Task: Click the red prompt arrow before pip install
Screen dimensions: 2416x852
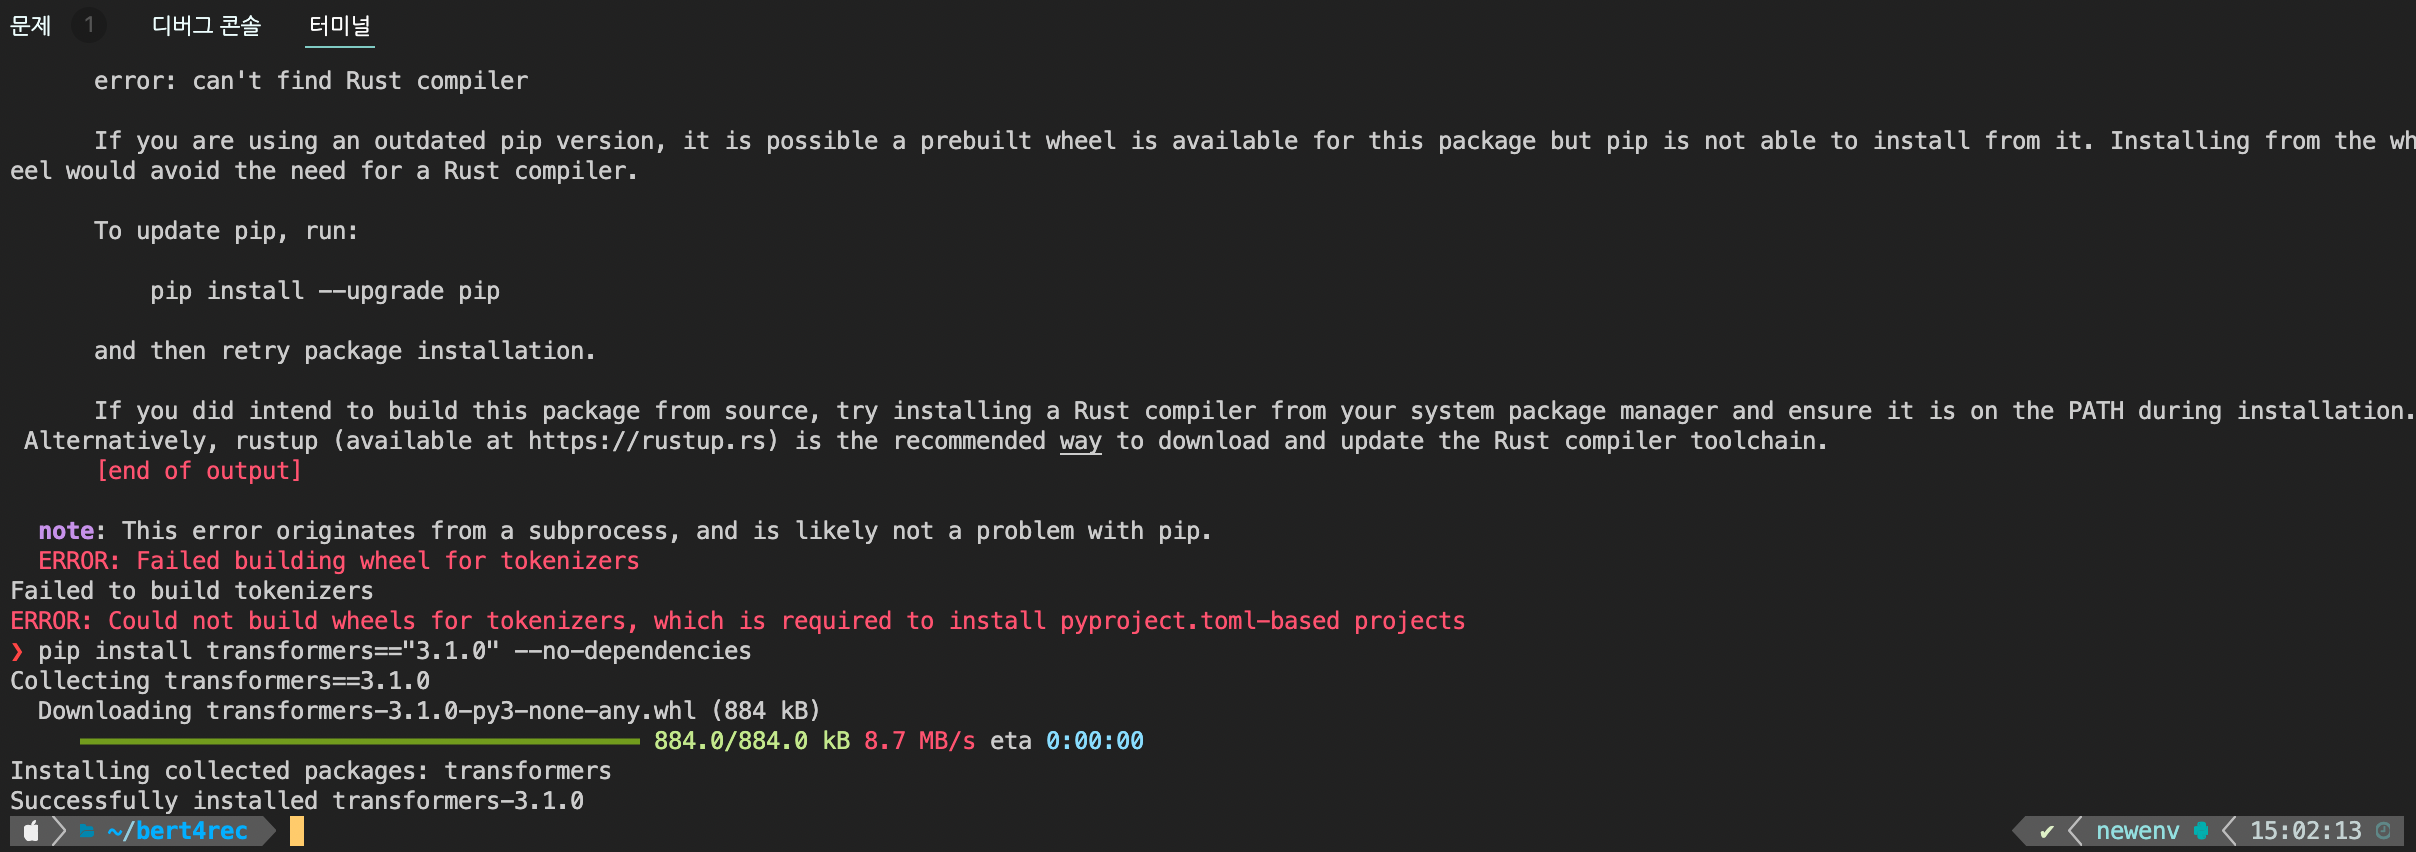Action: (17, 652)
